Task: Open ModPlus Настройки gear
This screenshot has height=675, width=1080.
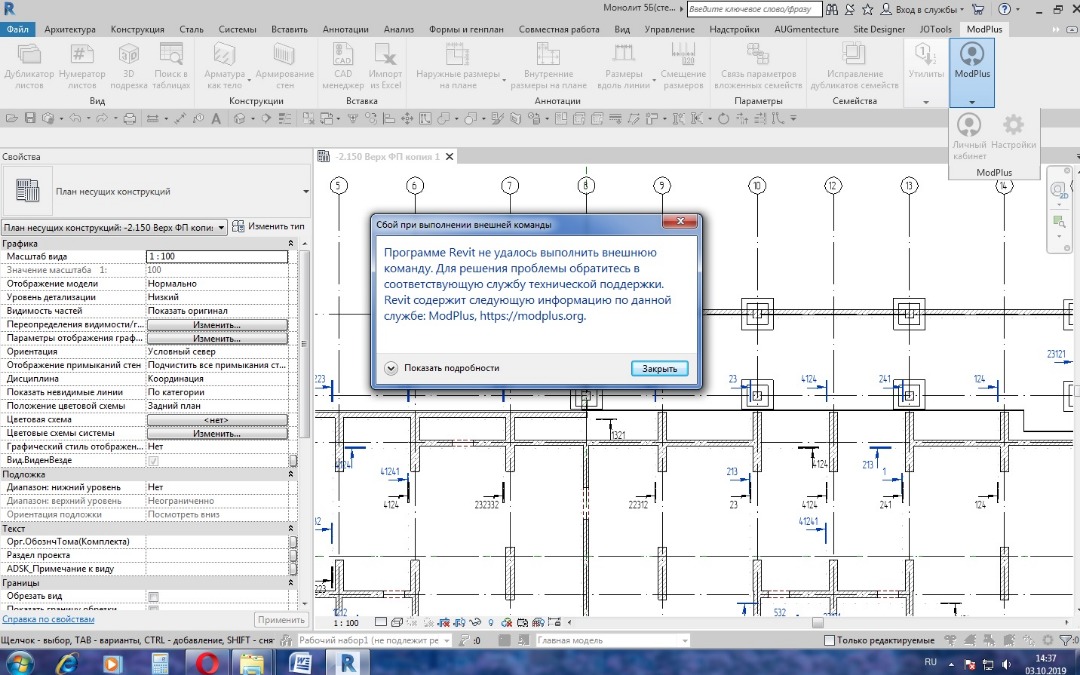Action: tap(1013, 133)
